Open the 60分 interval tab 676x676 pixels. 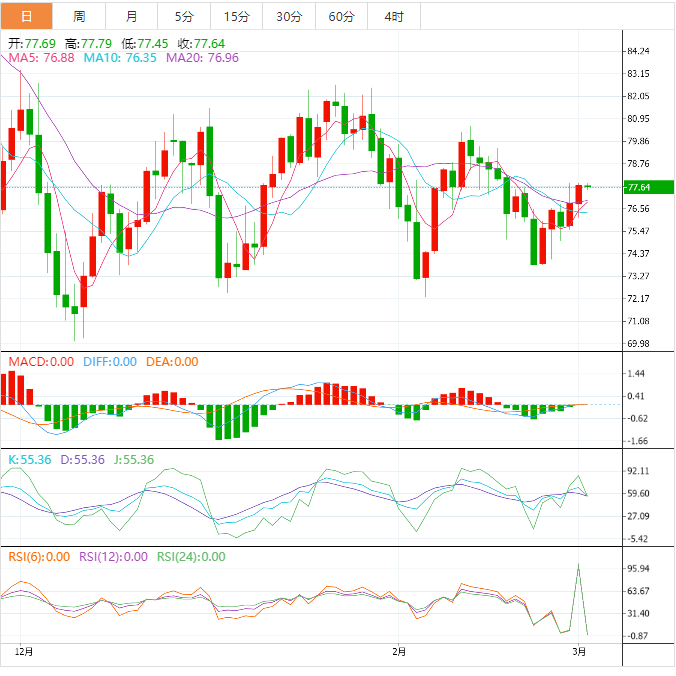coord(342,16)
